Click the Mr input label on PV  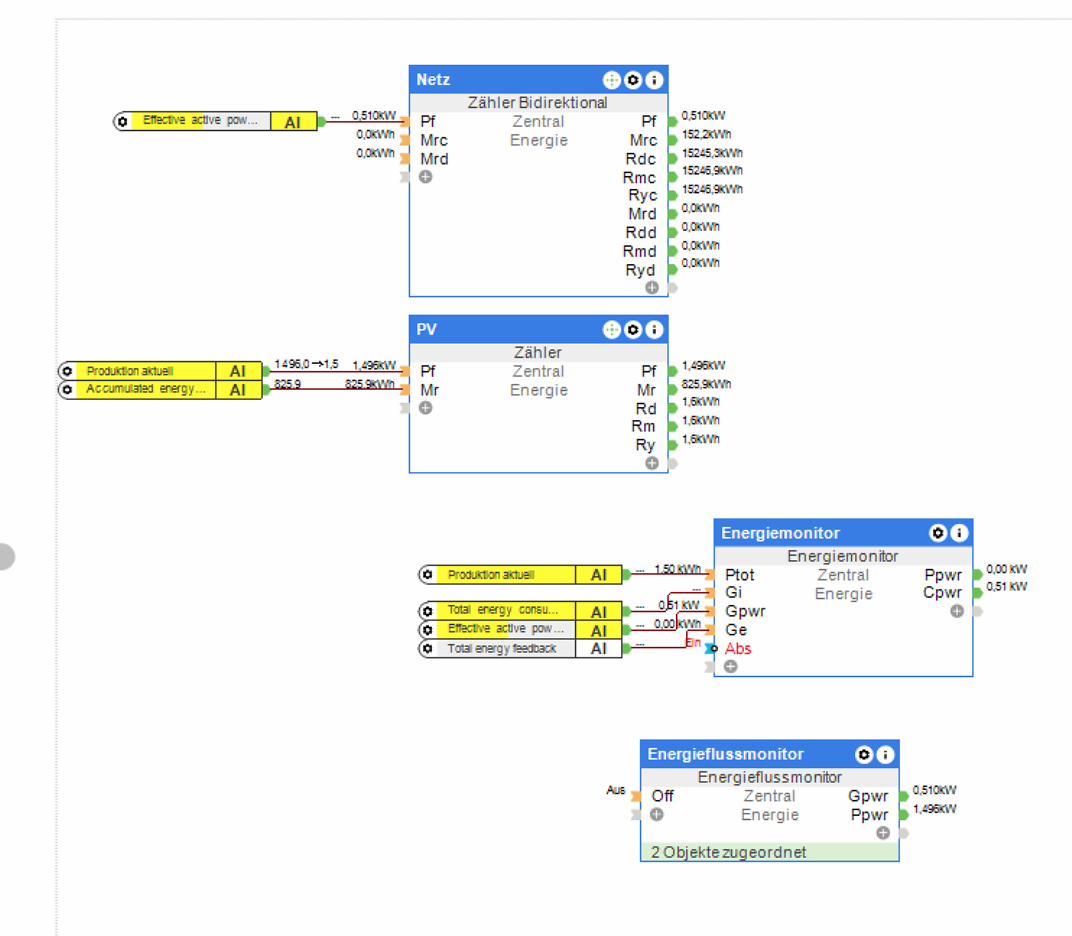pos(429,390)
